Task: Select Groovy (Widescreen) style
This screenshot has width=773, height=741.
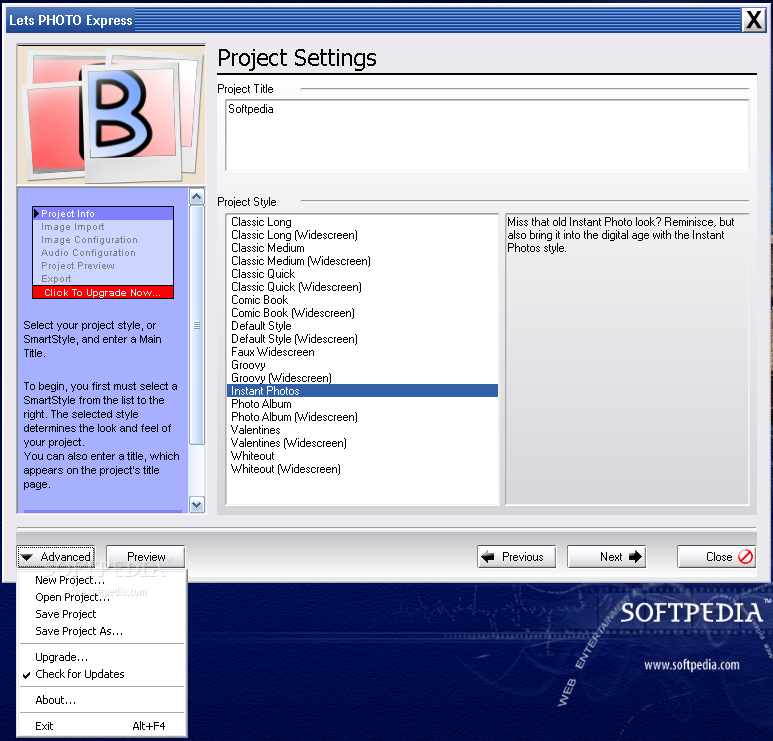Action: point(362,378)
